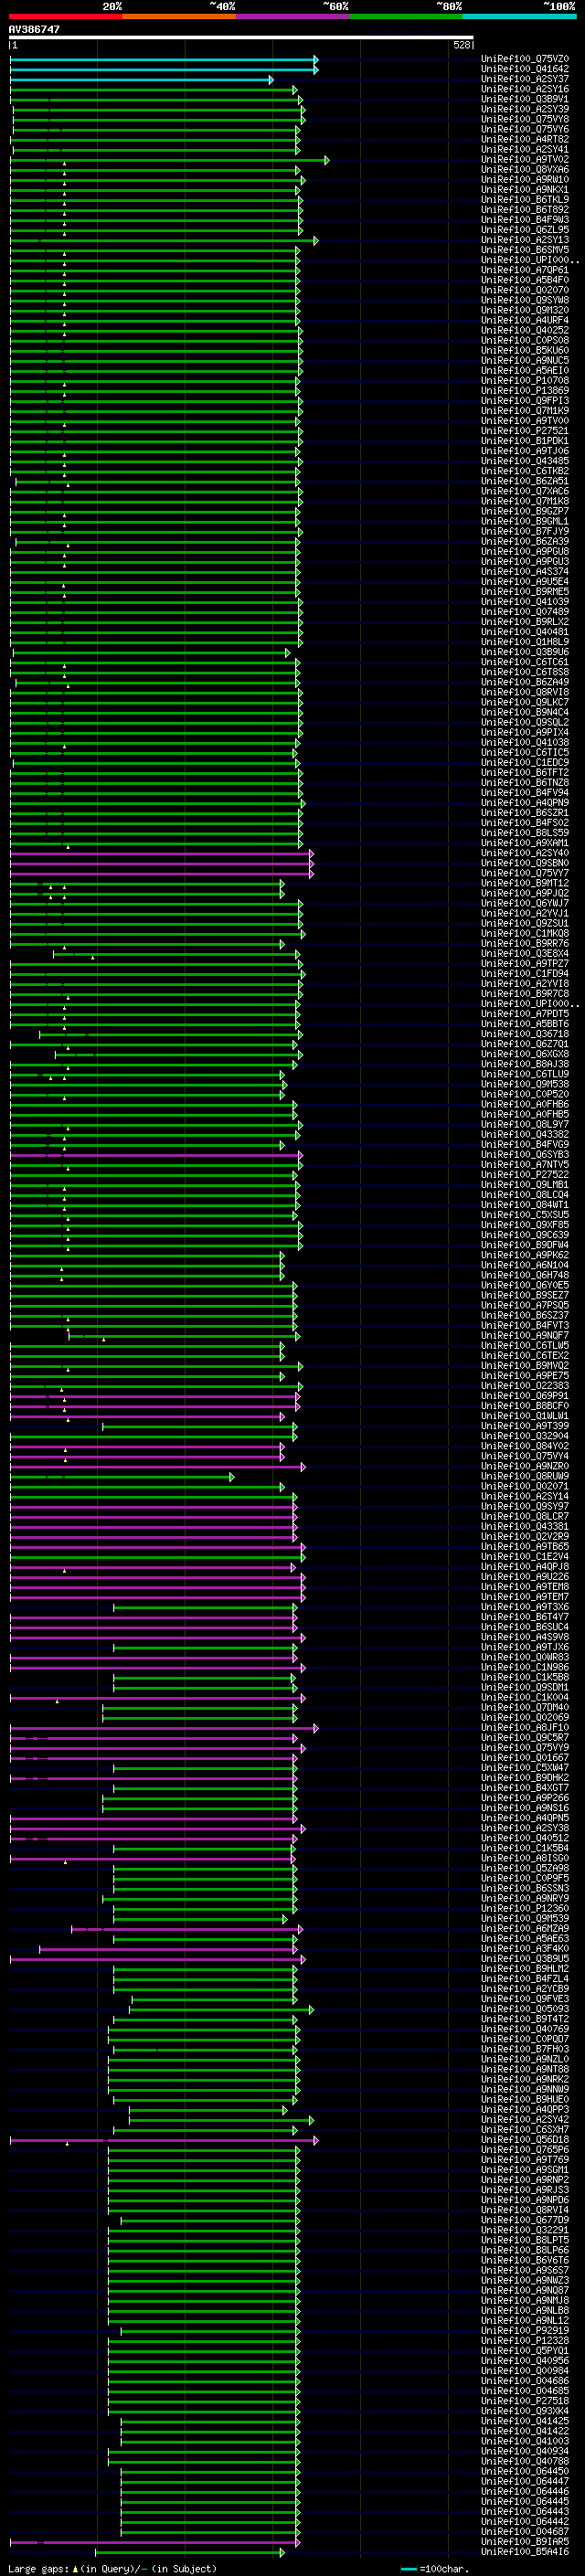Click the purple ~60% identity legend segment
585x2576 pixels.
[x=293, y=16]
